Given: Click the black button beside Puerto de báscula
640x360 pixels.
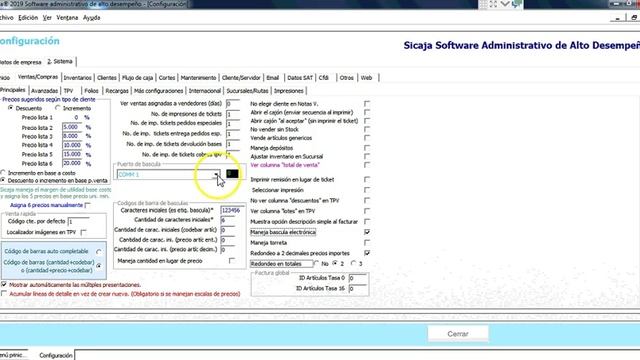Looking at the screenshot, I should tap(232, 174).
